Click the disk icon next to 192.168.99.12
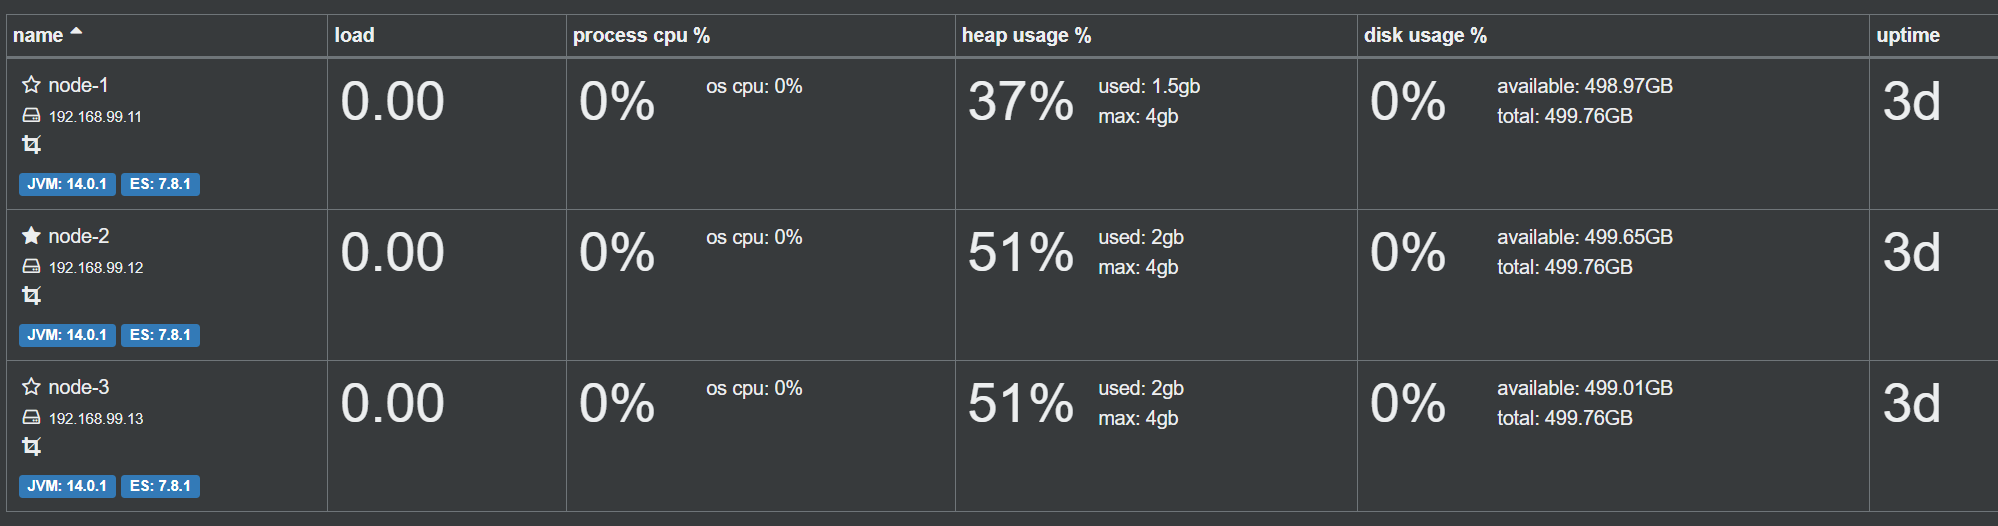The image size is (1998, 526). click(31, 267)
